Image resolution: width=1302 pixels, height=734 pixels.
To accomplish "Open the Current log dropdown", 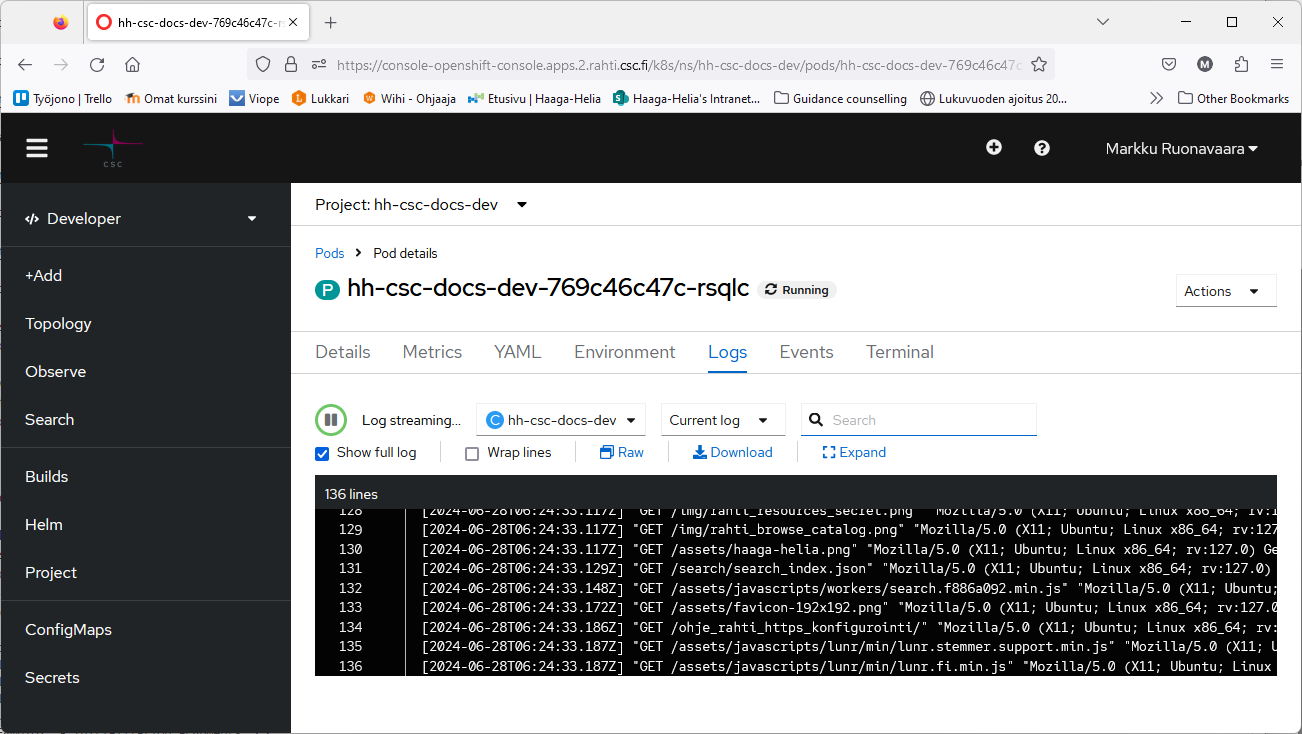I will coord(722,420).
